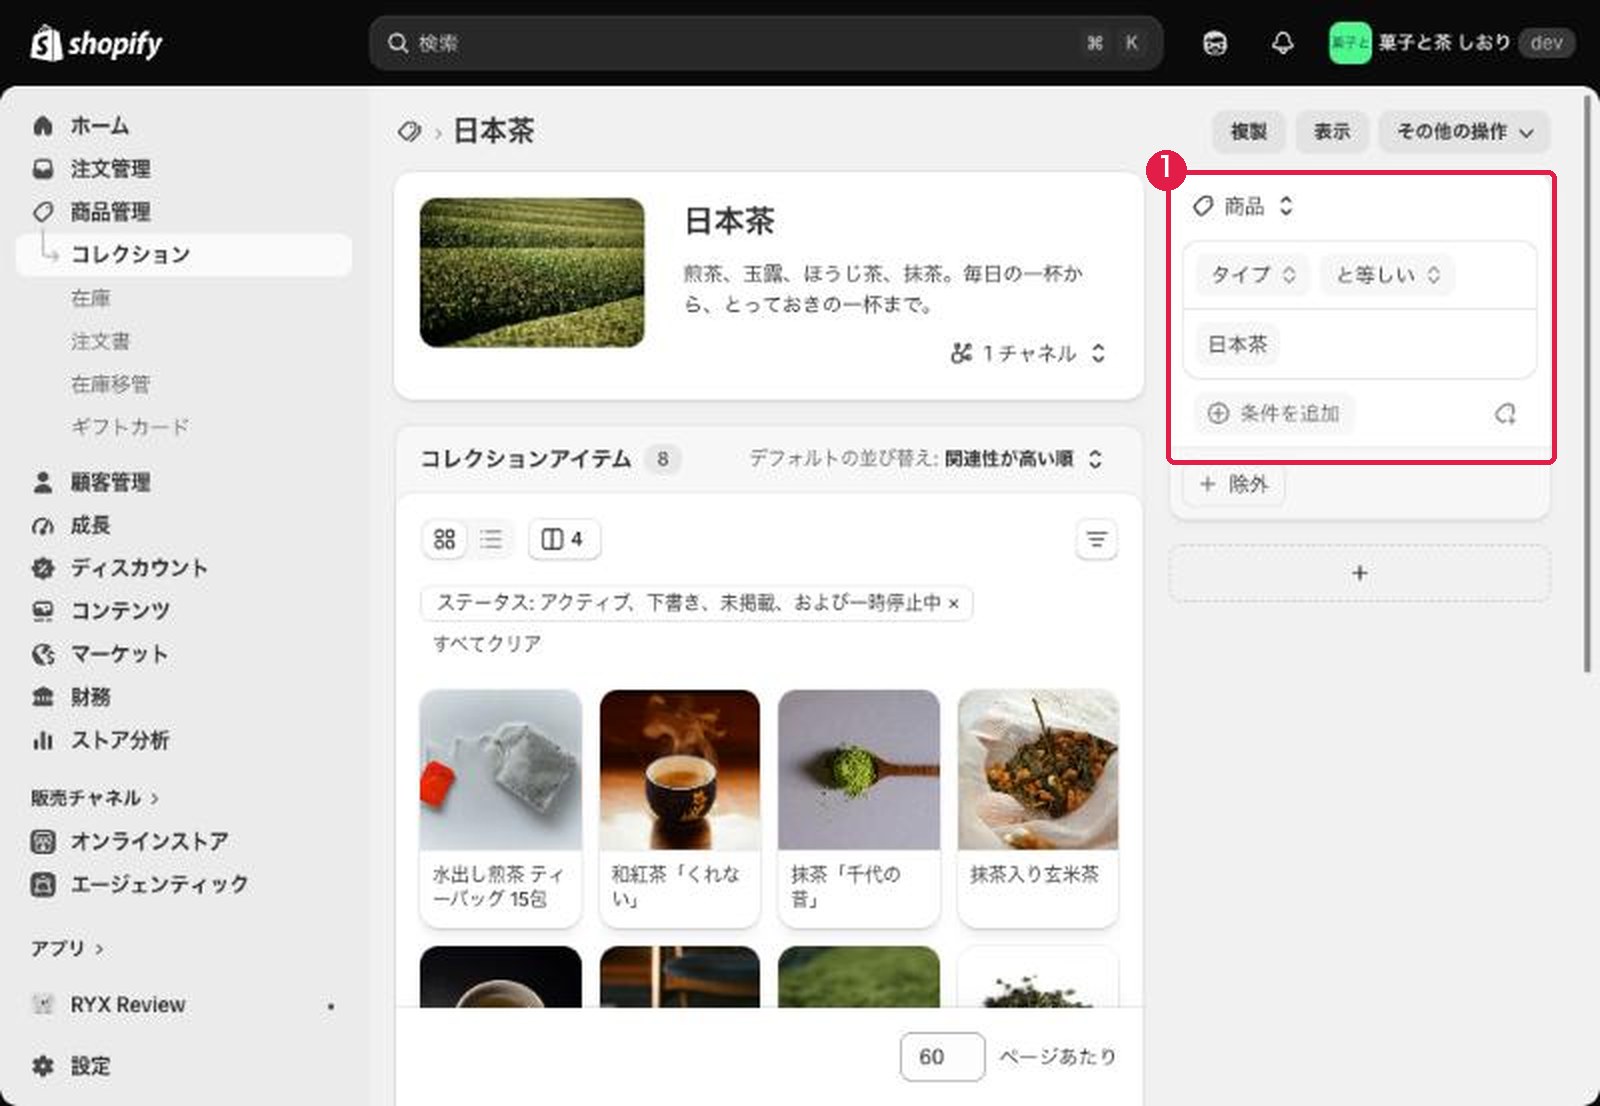Open the 商品 type selector
Viewport: 1600px width, 1106px height.
[x=1244, y=206]
